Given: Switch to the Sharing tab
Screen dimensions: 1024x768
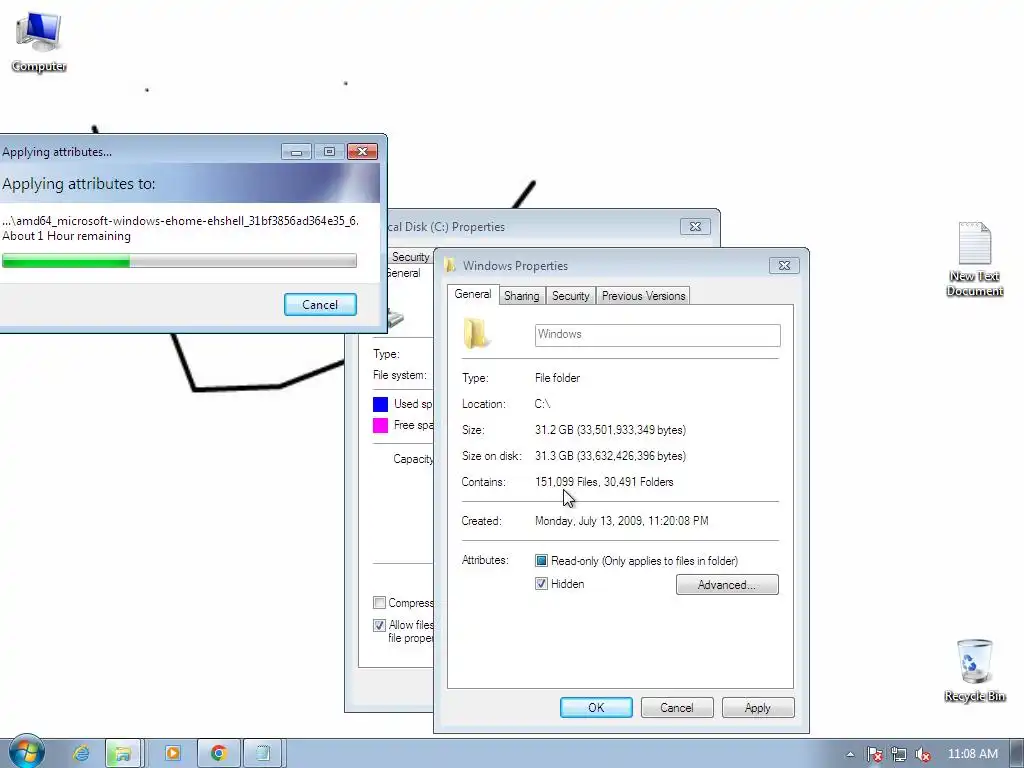Looking at the screenshot, I should pos(522,296).
